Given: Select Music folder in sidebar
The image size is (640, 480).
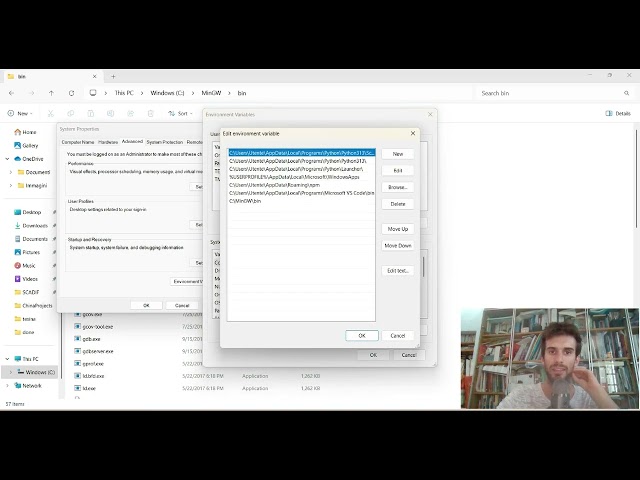Looking at the screenshot, I should point(25,265).
